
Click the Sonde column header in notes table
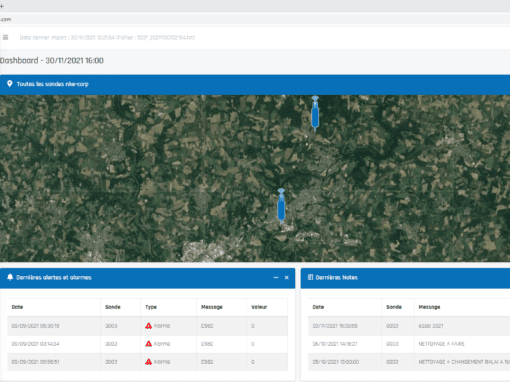pos(394,307)
